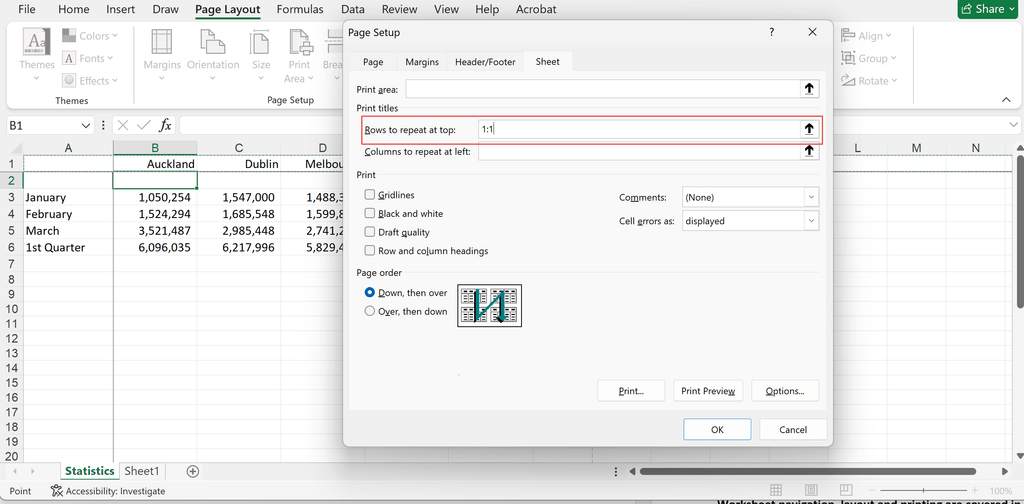
Task: Open the theme Fonts dropdown
Action: [x=88, y=58]
